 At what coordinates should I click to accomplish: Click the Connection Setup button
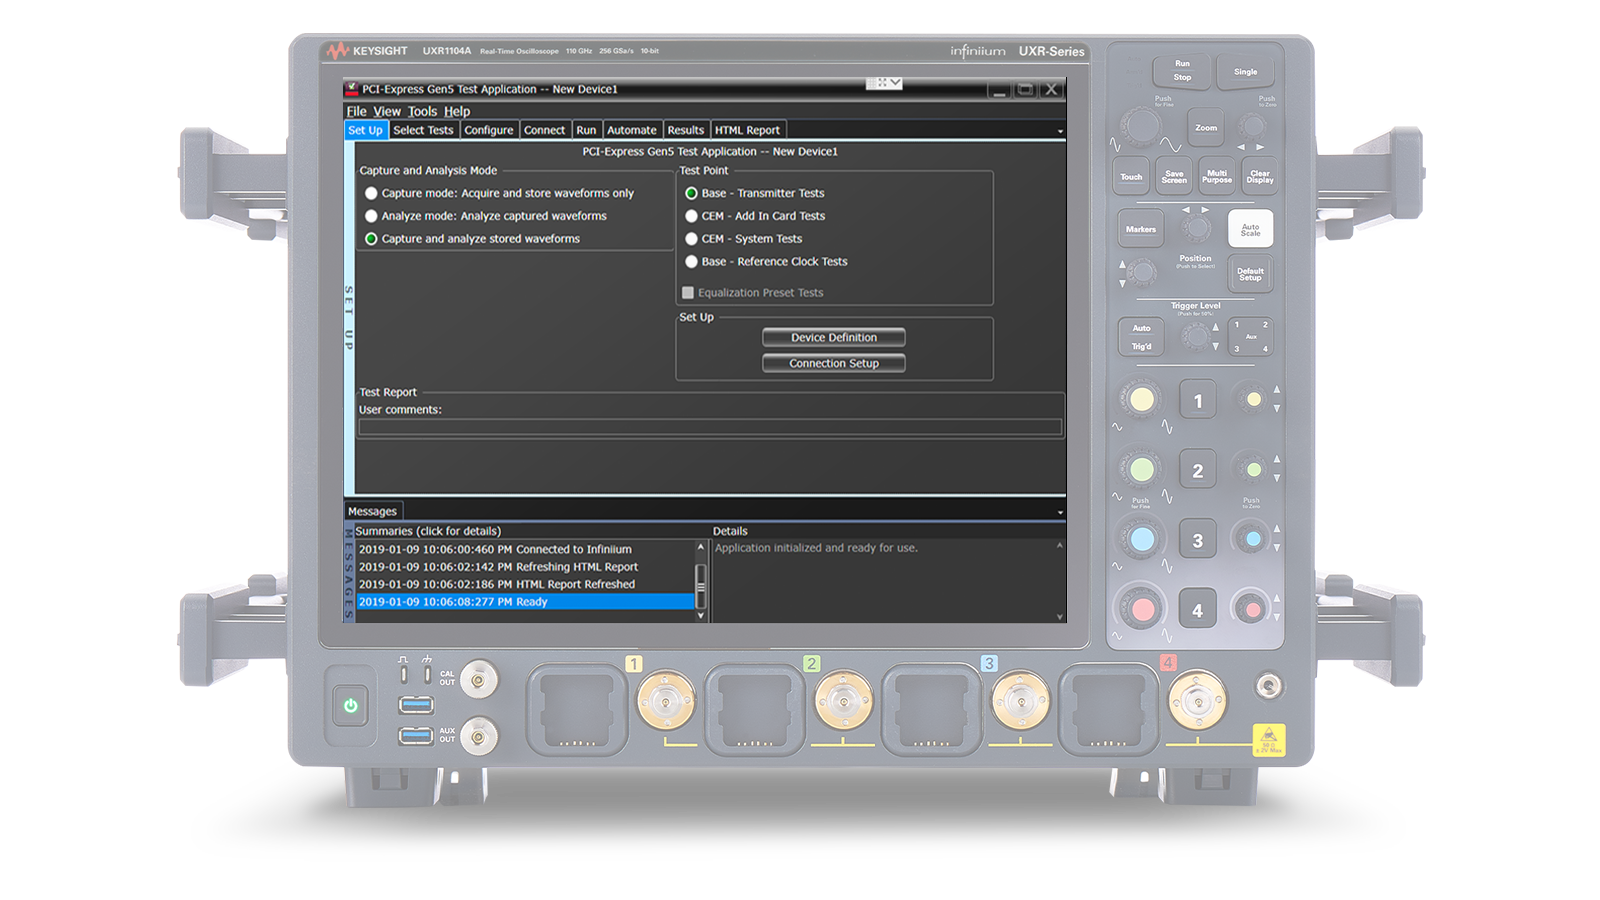833,364
